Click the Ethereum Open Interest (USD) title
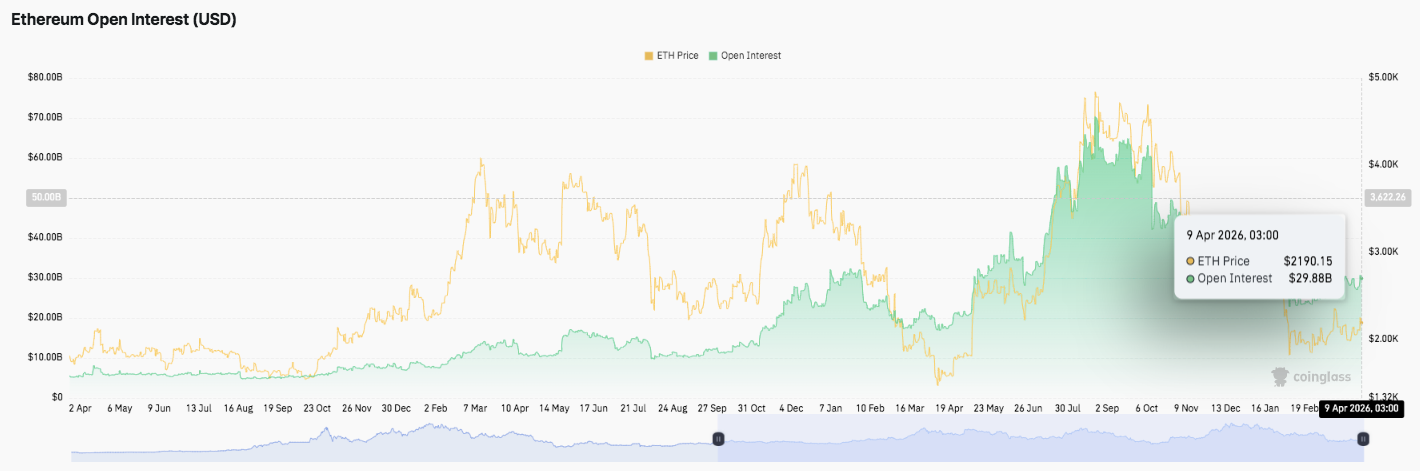This screenshot has height=471, width=1420. (124, 19)
